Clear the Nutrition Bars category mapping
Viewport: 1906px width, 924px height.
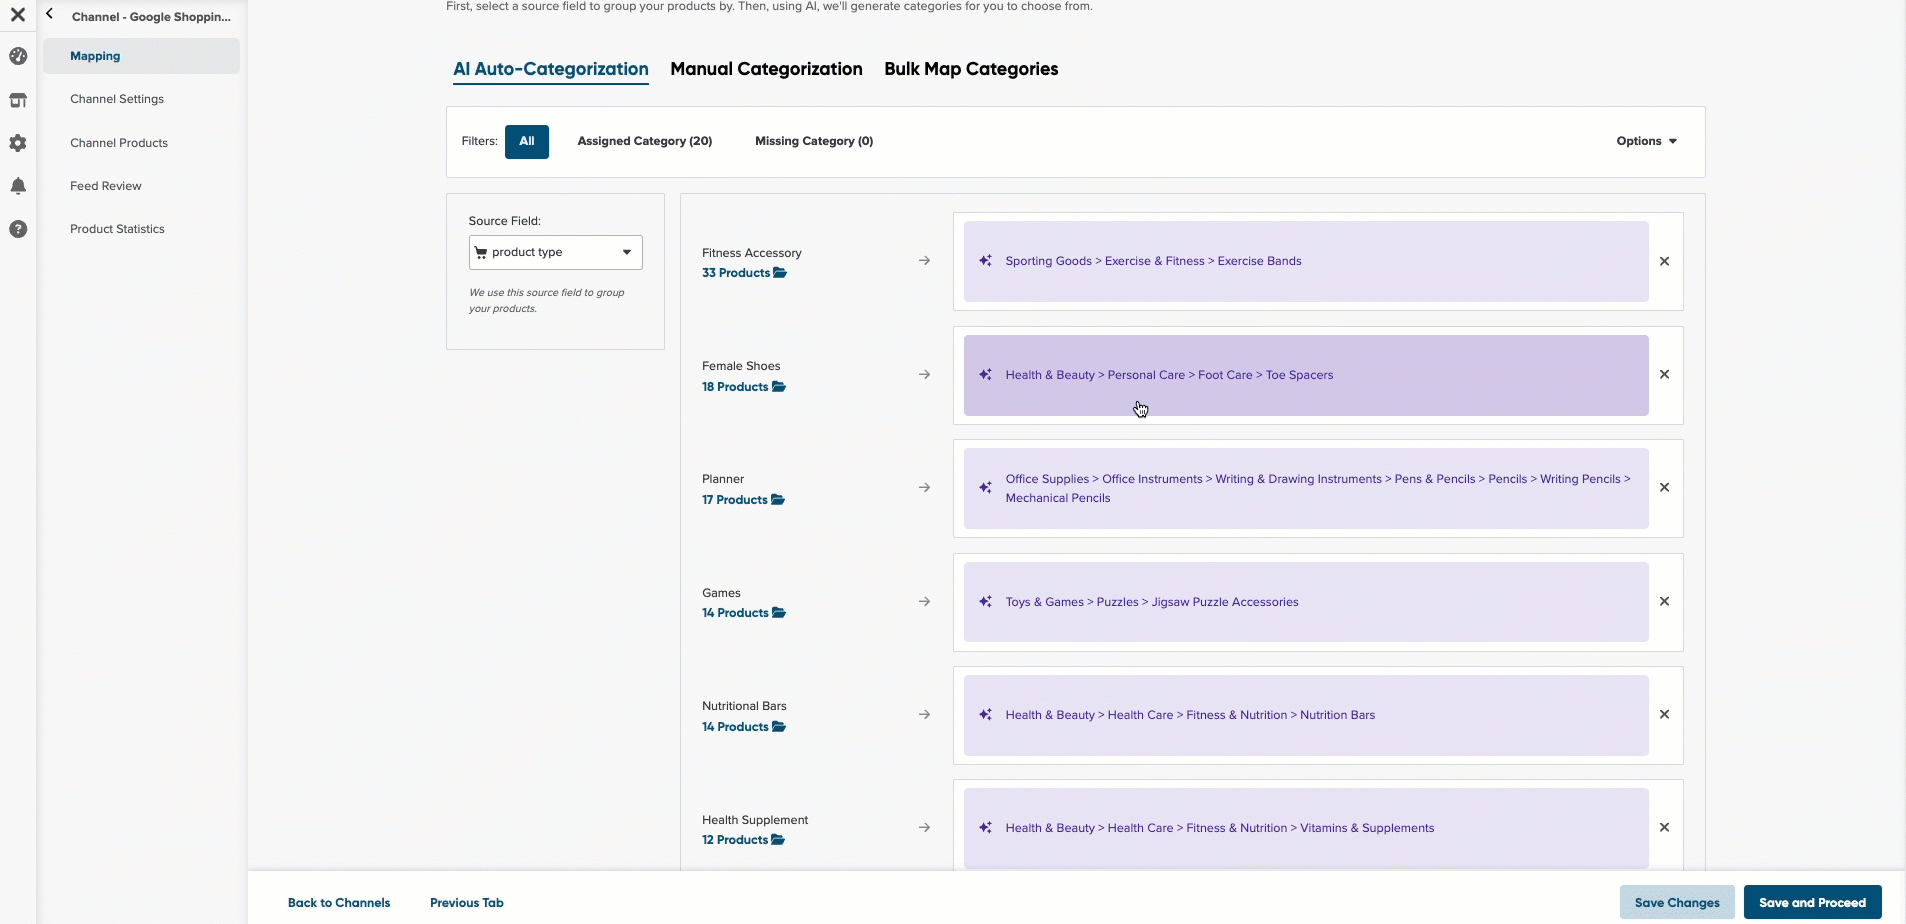(1664, 714)
